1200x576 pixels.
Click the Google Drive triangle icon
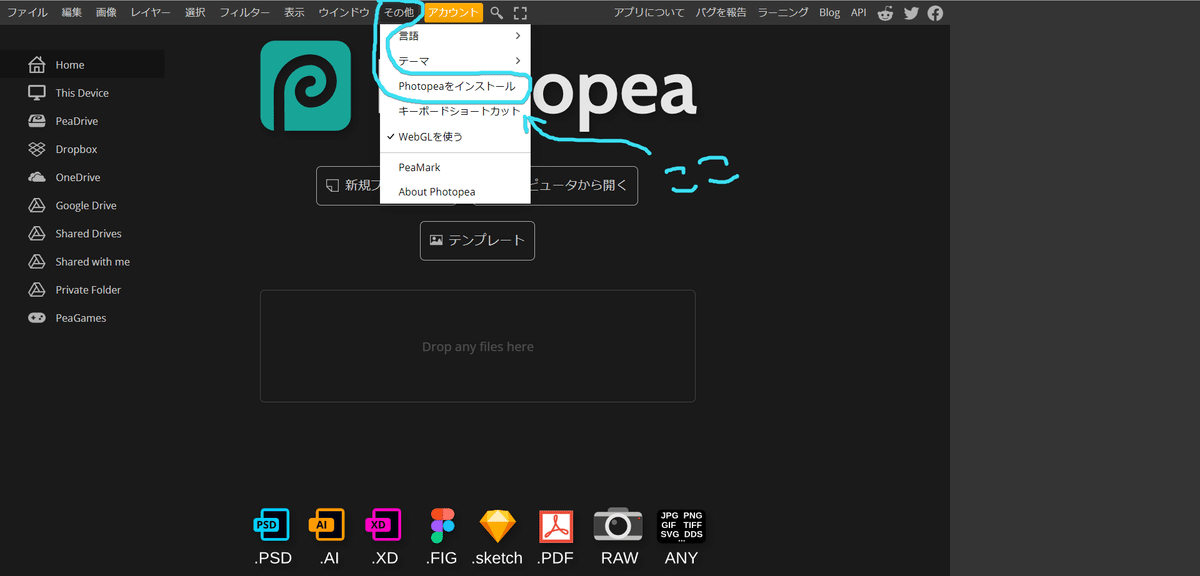coord(37,205)
